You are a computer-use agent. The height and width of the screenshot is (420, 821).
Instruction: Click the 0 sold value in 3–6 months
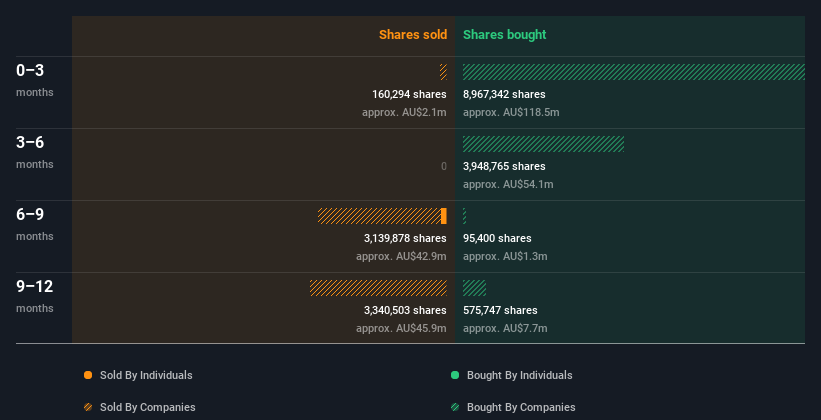click(444, 167)
